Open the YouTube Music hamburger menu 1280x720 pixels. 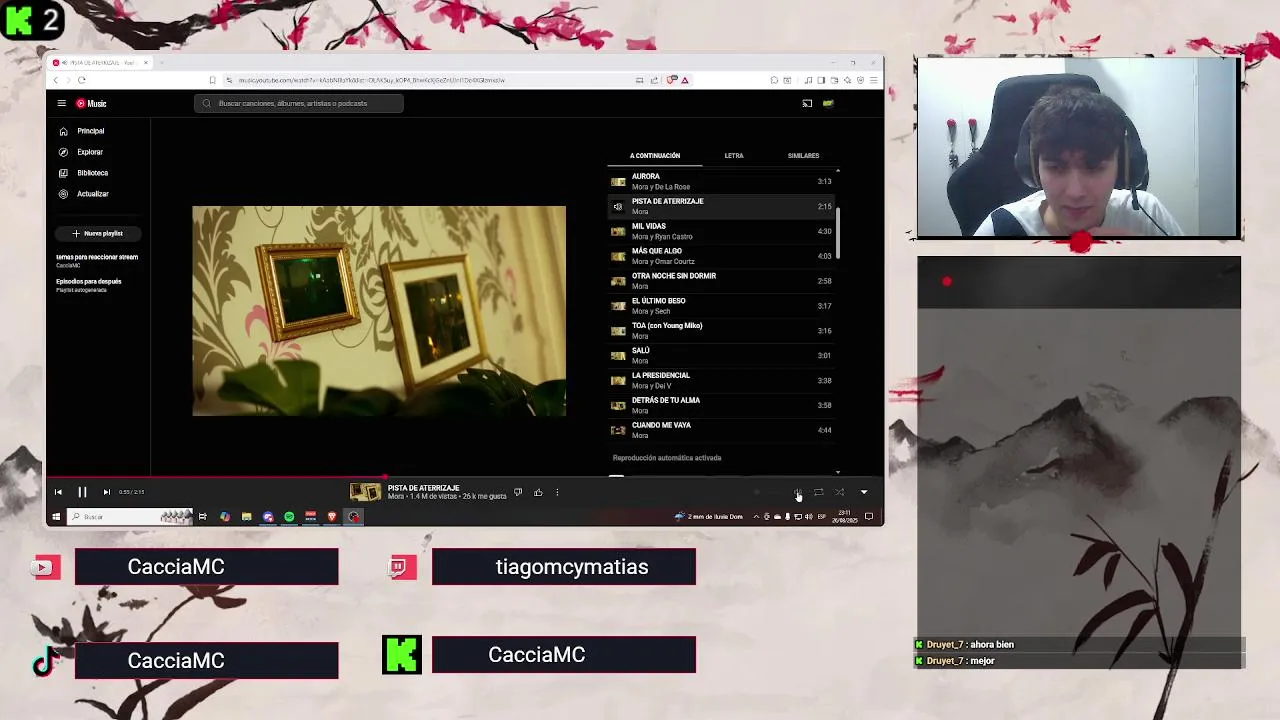[x=61, y=103]
